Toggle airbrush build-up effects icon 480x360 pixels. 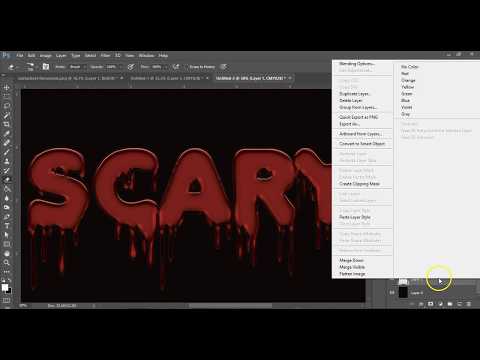(x=176, y=67)
